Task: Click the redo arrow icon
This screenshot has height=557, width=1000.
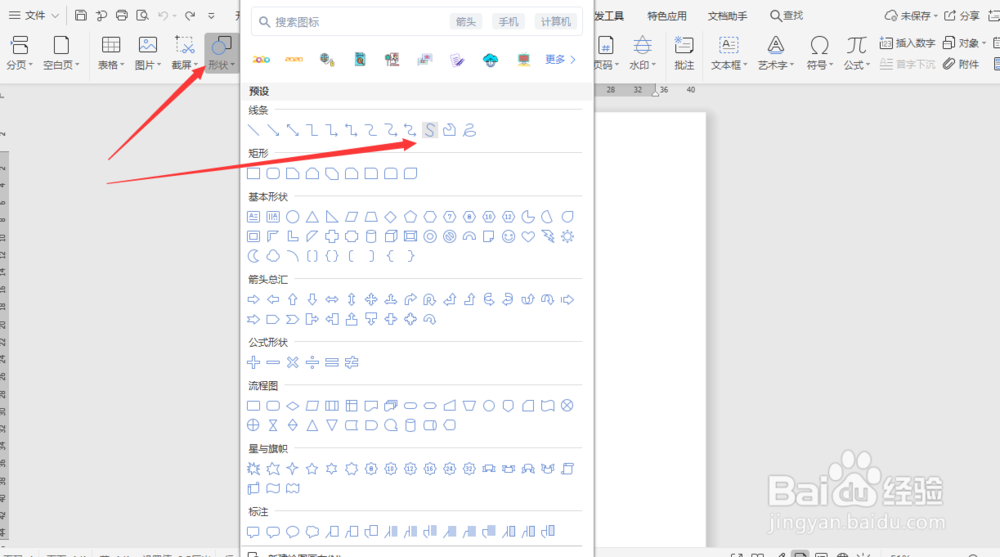Action: click(x=190, y=15)
